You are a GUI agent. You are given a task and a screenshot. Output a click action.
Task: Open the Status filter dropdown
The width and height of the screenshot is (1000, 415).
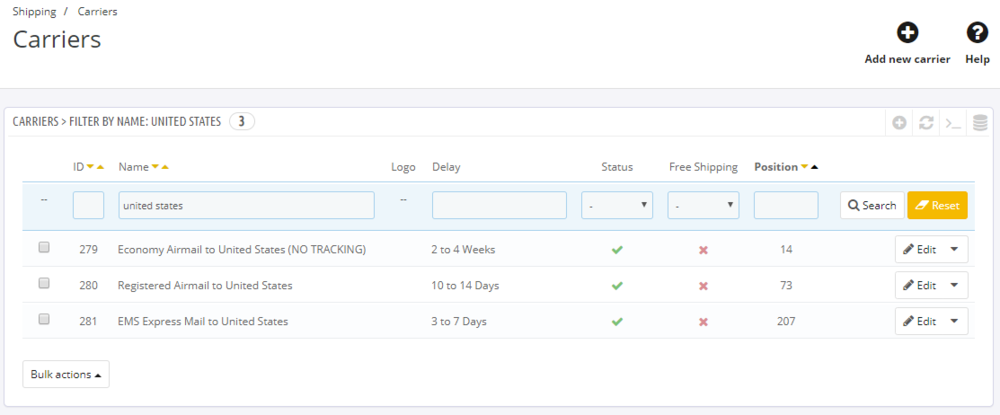pos(617,205)
